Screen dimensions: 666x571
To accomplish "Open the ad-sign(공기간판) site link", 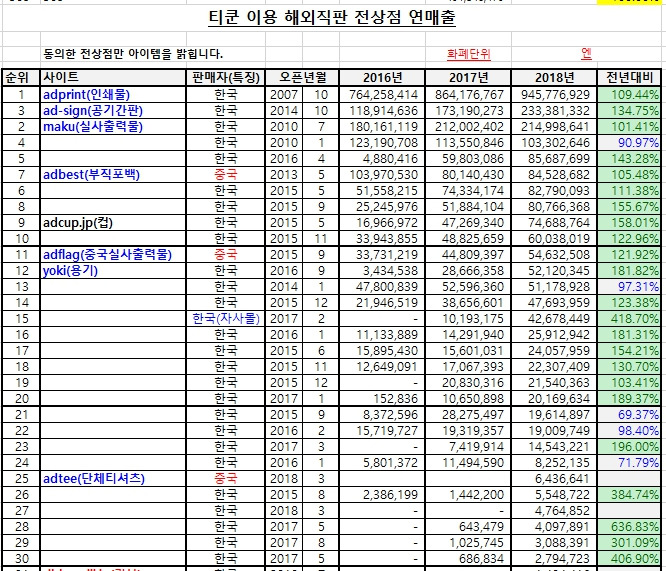I will tap(93, 110).
